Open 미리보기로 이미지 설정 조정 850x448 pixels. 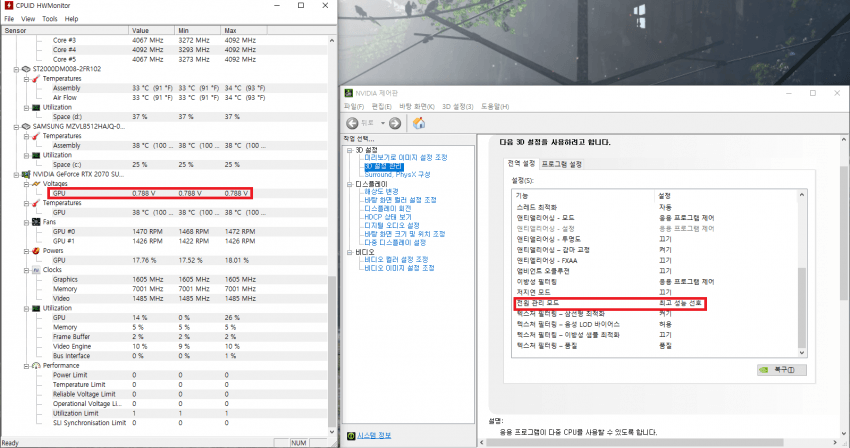click(x=405, y=157)
